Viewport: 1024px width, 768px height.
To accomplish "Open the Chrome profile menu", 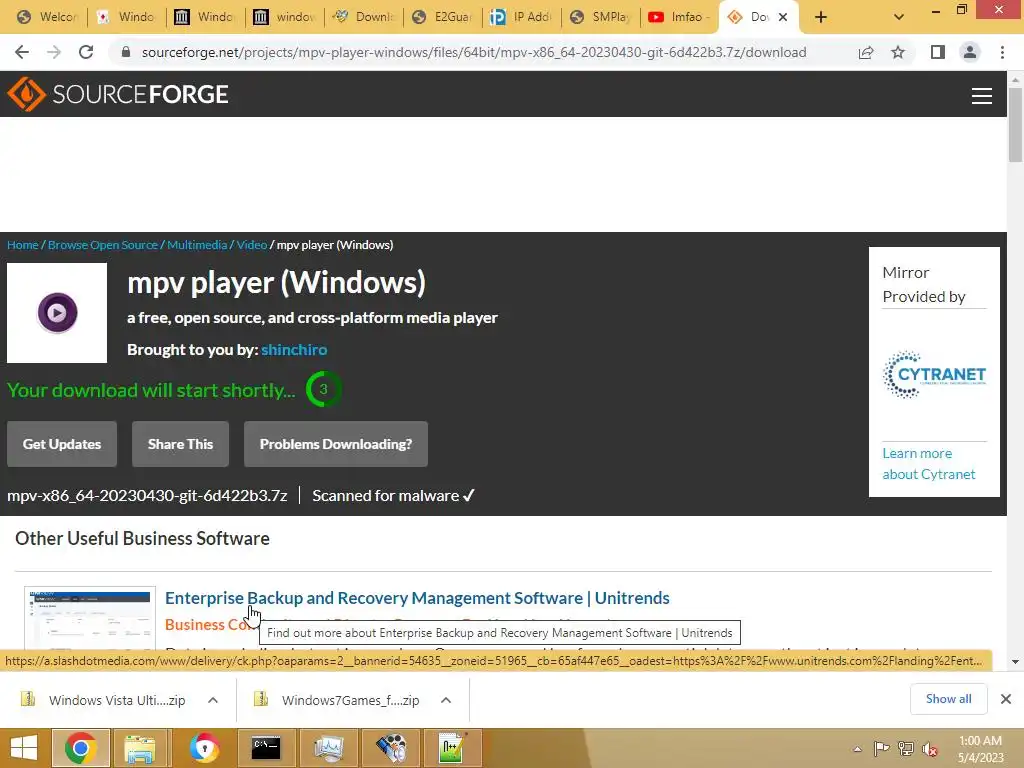I will [x=970, y=52].
